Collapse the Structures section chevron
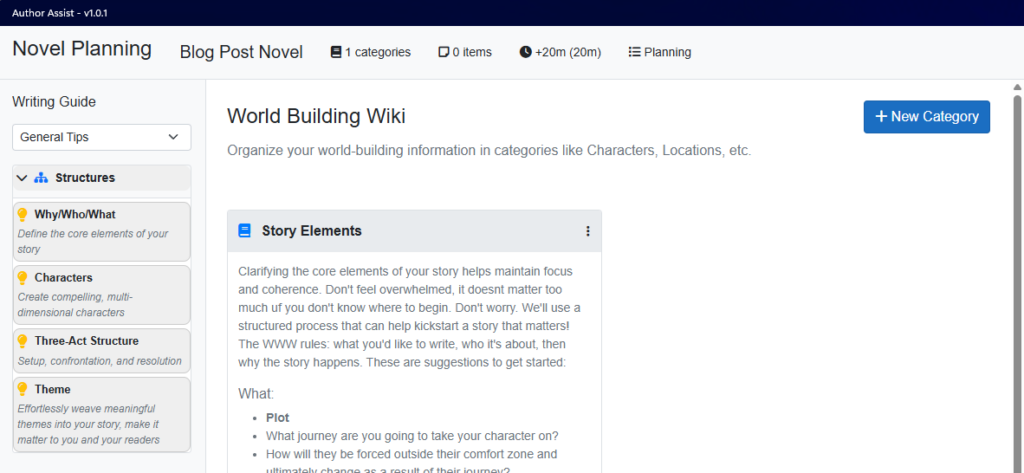 [22, 178]
